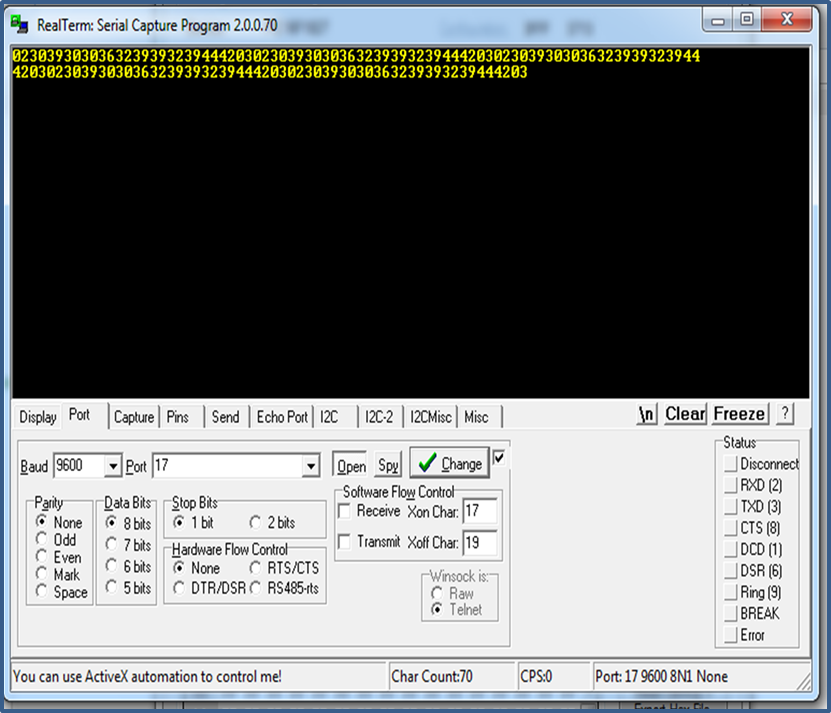Switch to the Port tab
Viewport: 831px width, 713px height.
tap(79, 415)
